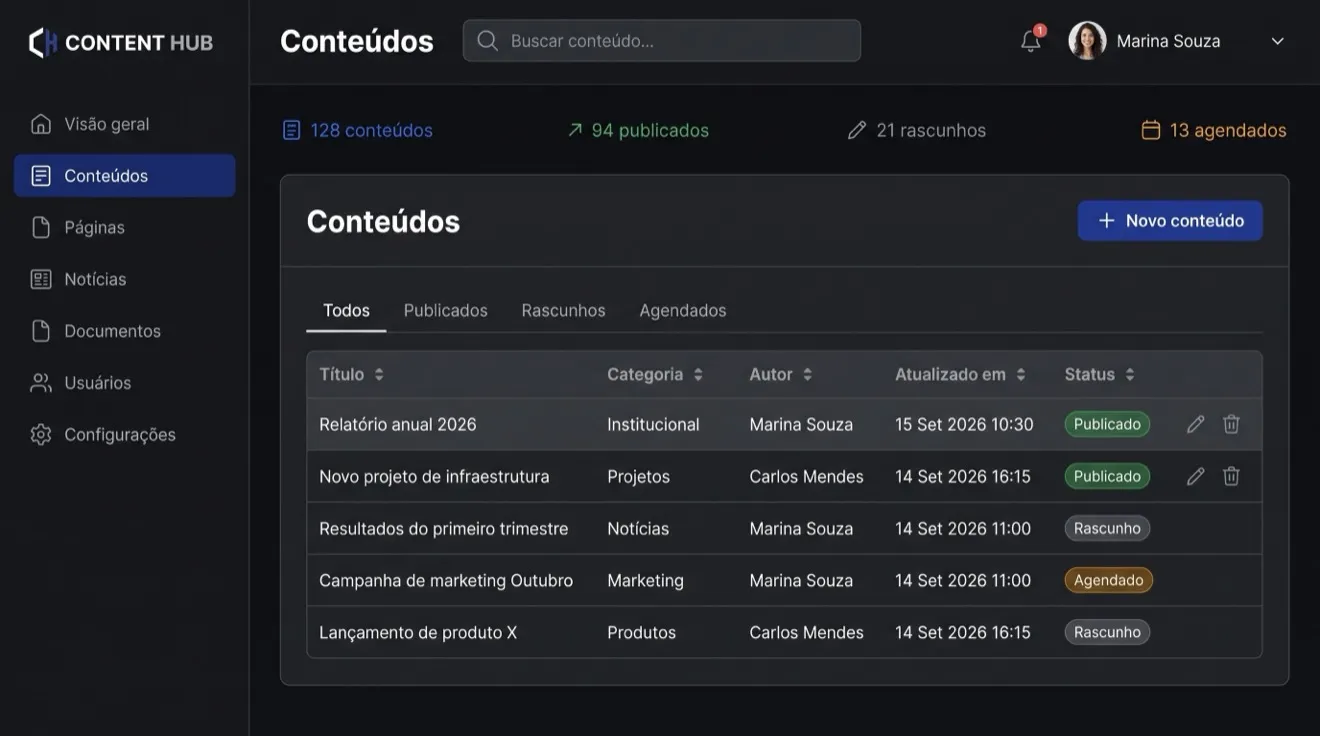Expand the Marina Souza account menu chevron

click(x=1277, y=41)
